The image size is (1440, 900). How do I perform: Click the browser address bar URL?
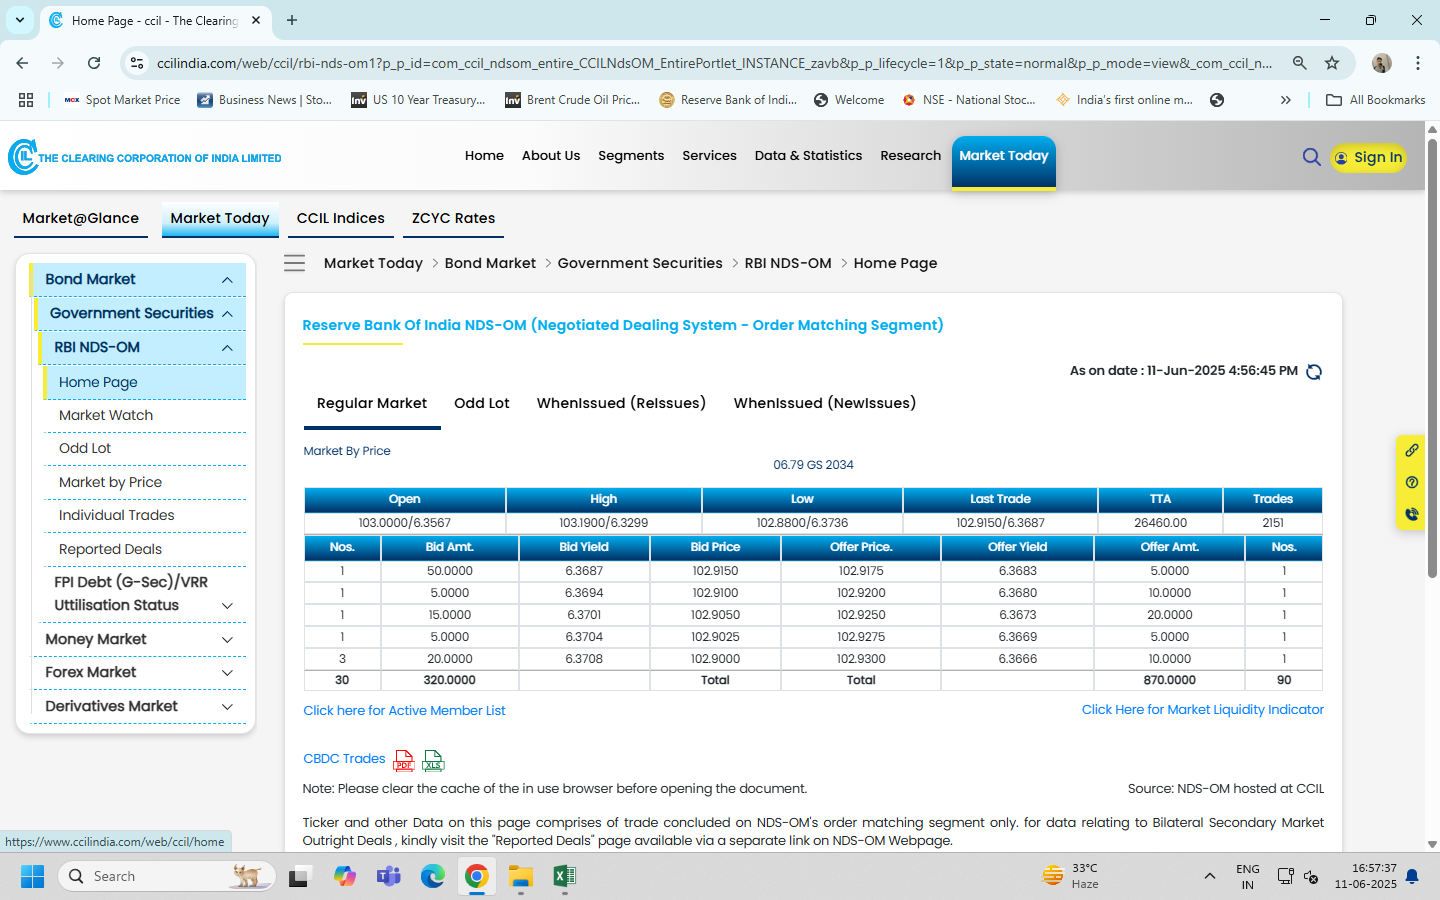714,63
